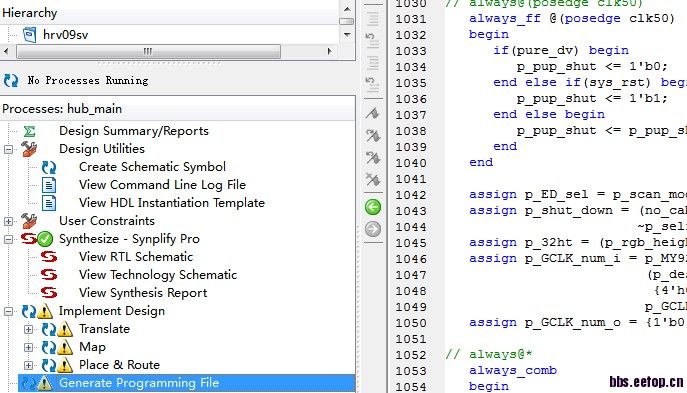This screenshot has height=393, width=687.
Task: Click the Create Schematic Symbol icon
Action: [49, 167]
